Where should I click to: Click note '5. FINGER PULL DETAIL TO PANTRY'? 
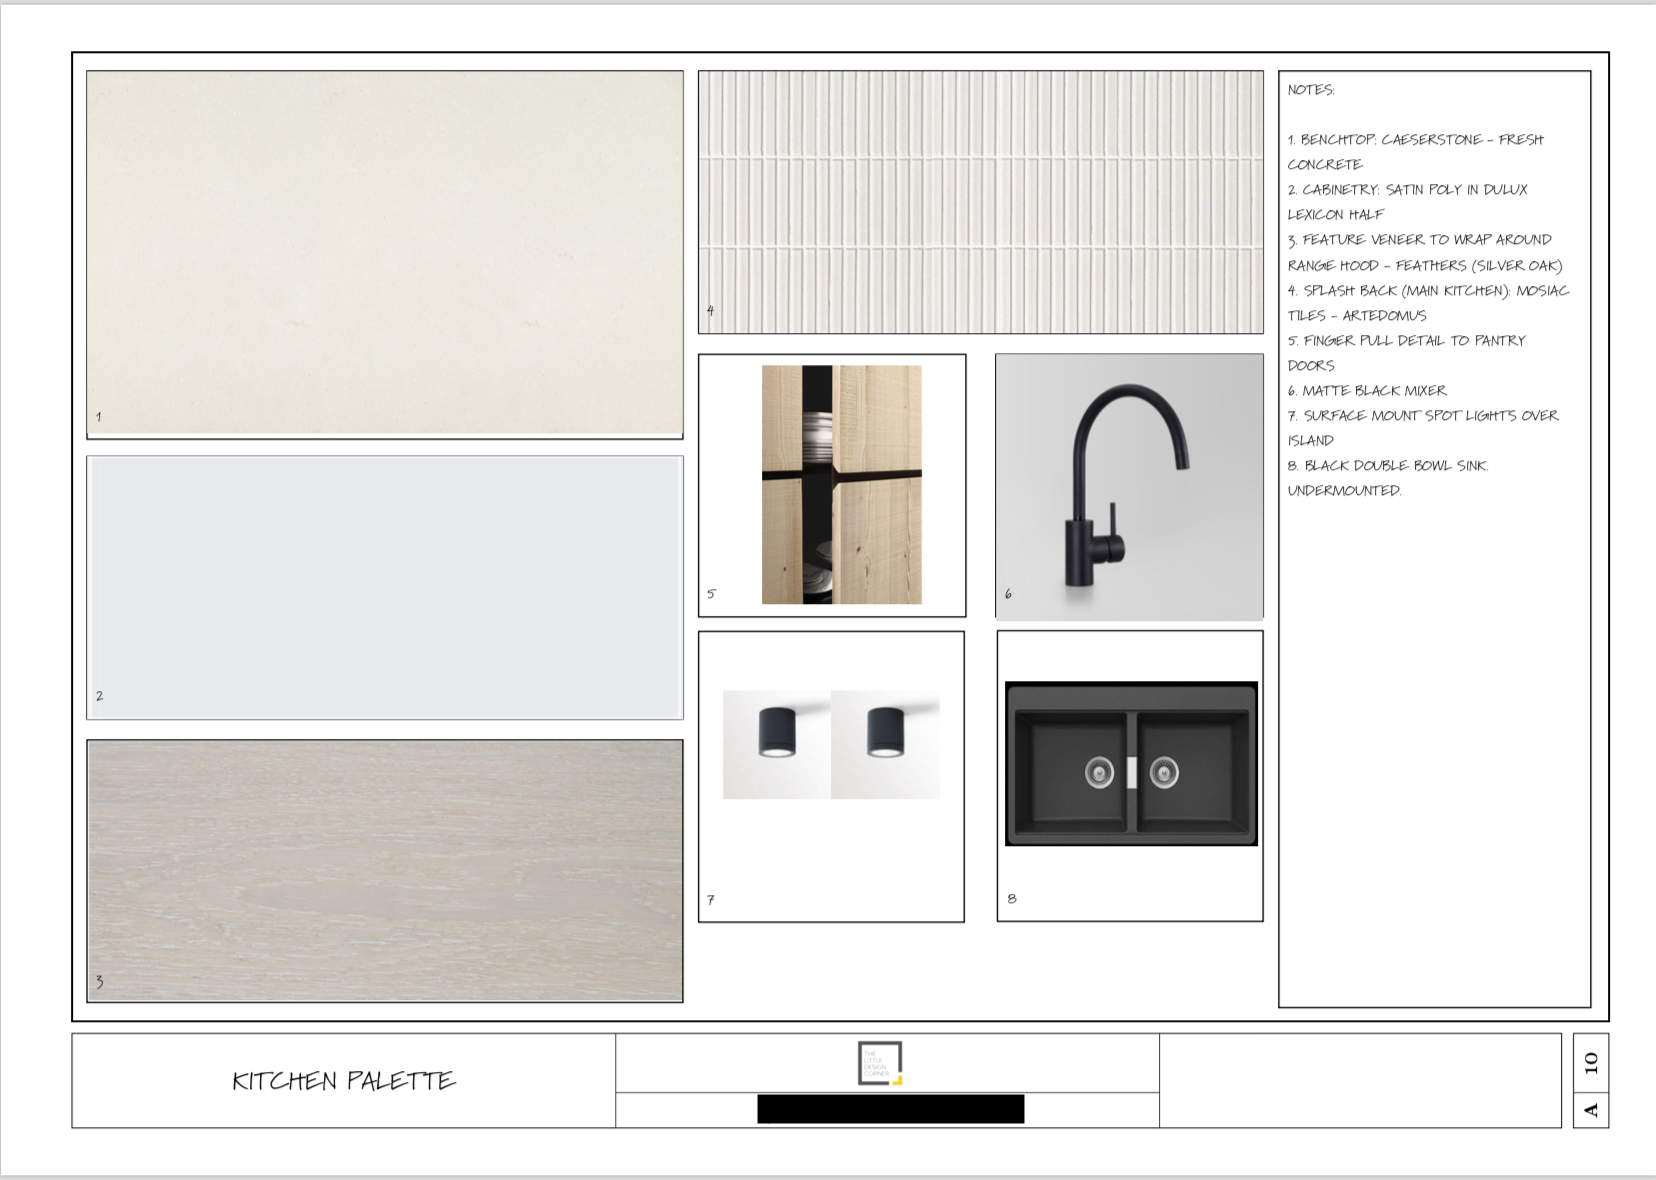(1407, 341)
